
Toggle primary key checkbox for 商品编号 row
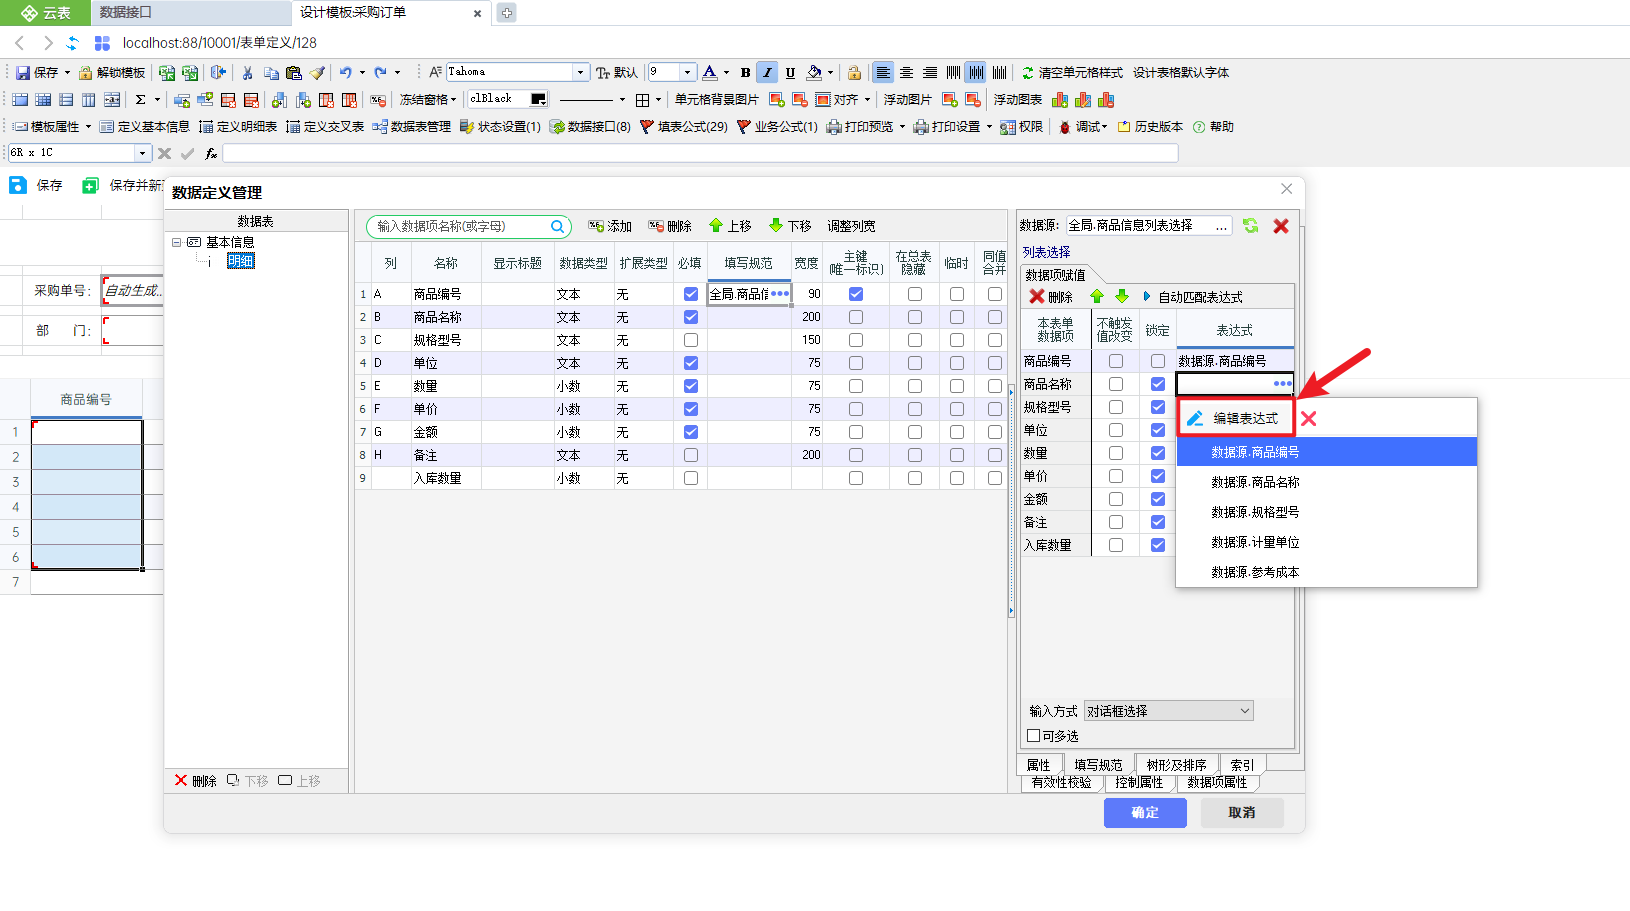[856, 294]
